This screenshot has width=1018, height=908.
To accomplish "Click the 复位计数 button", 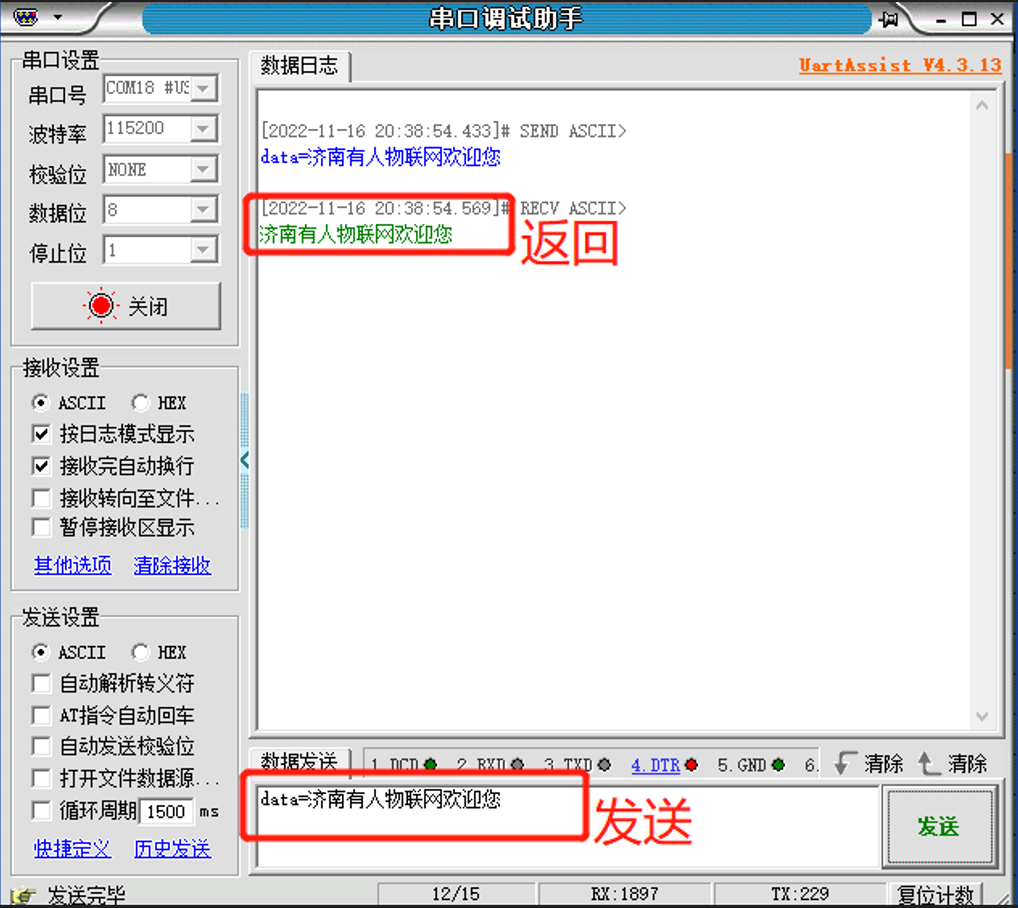I will click(936, 895).
